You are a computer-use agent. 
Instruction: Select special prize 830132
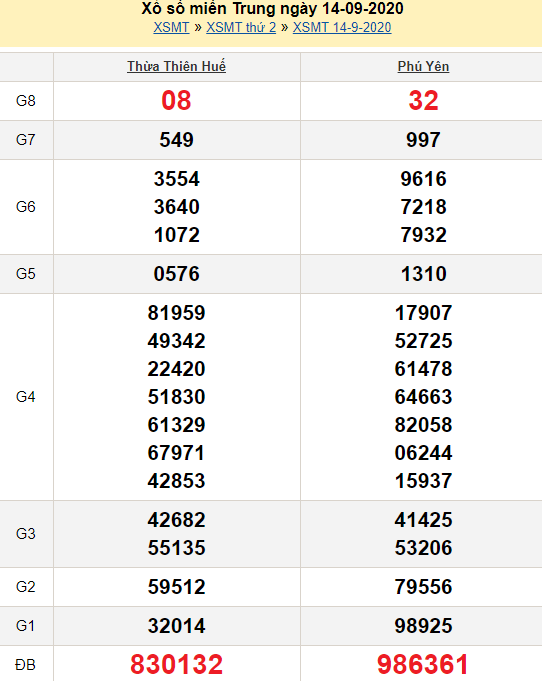tap(176, 664)
